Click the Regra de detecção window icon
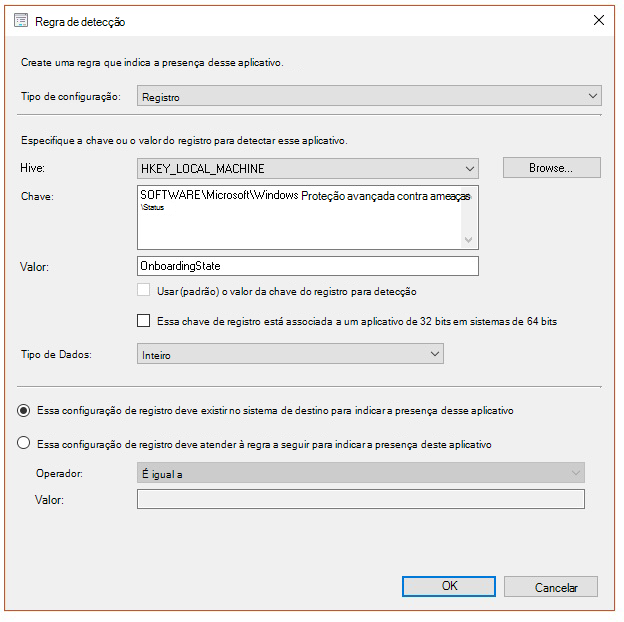The image size is (624, 622). (21, 21)
